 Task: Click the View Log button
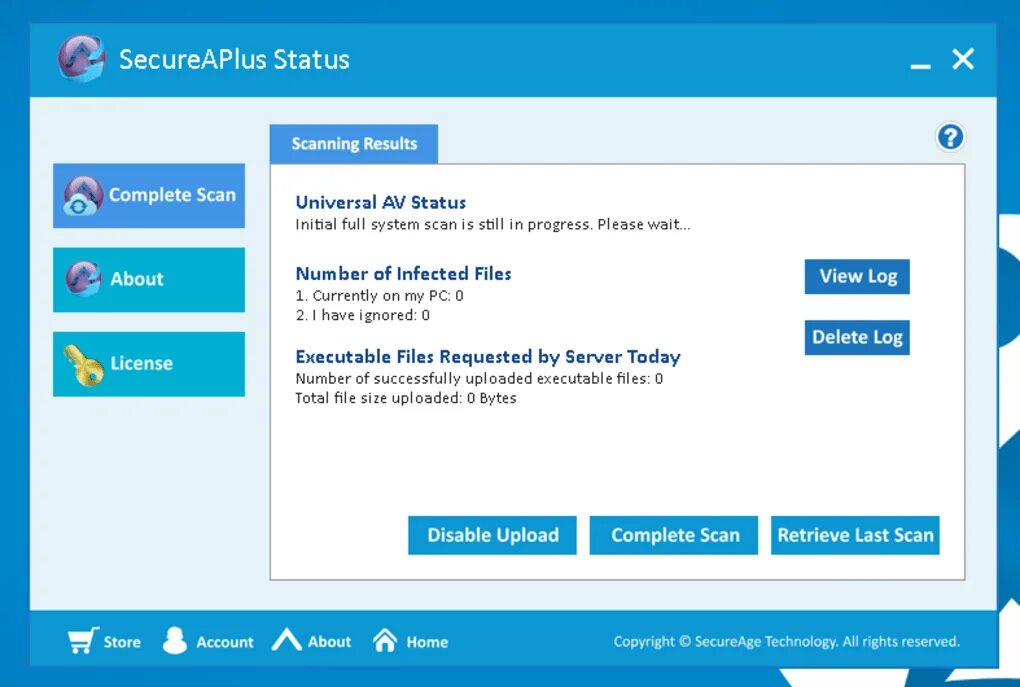857,276
